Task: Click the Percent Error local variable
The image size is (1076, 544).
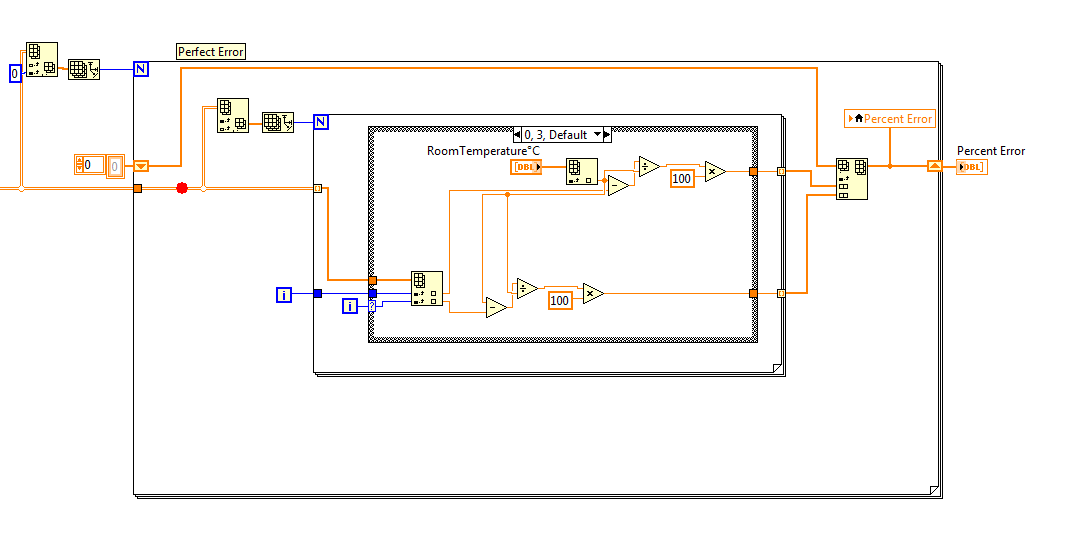Action: point(890,119)
